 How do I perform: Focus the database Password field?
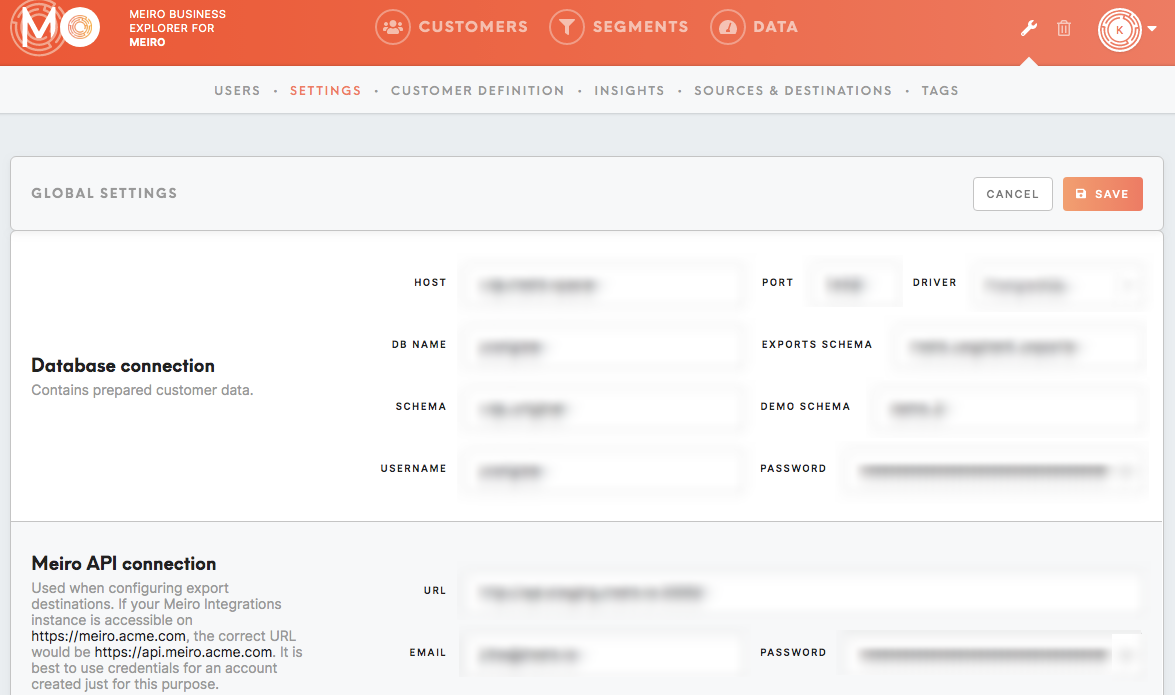click(x=994, y=471)
